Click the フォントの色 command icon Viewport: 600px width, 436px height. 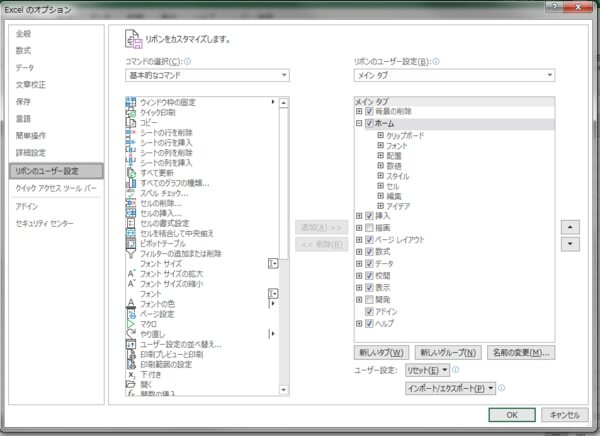[131, 304]
